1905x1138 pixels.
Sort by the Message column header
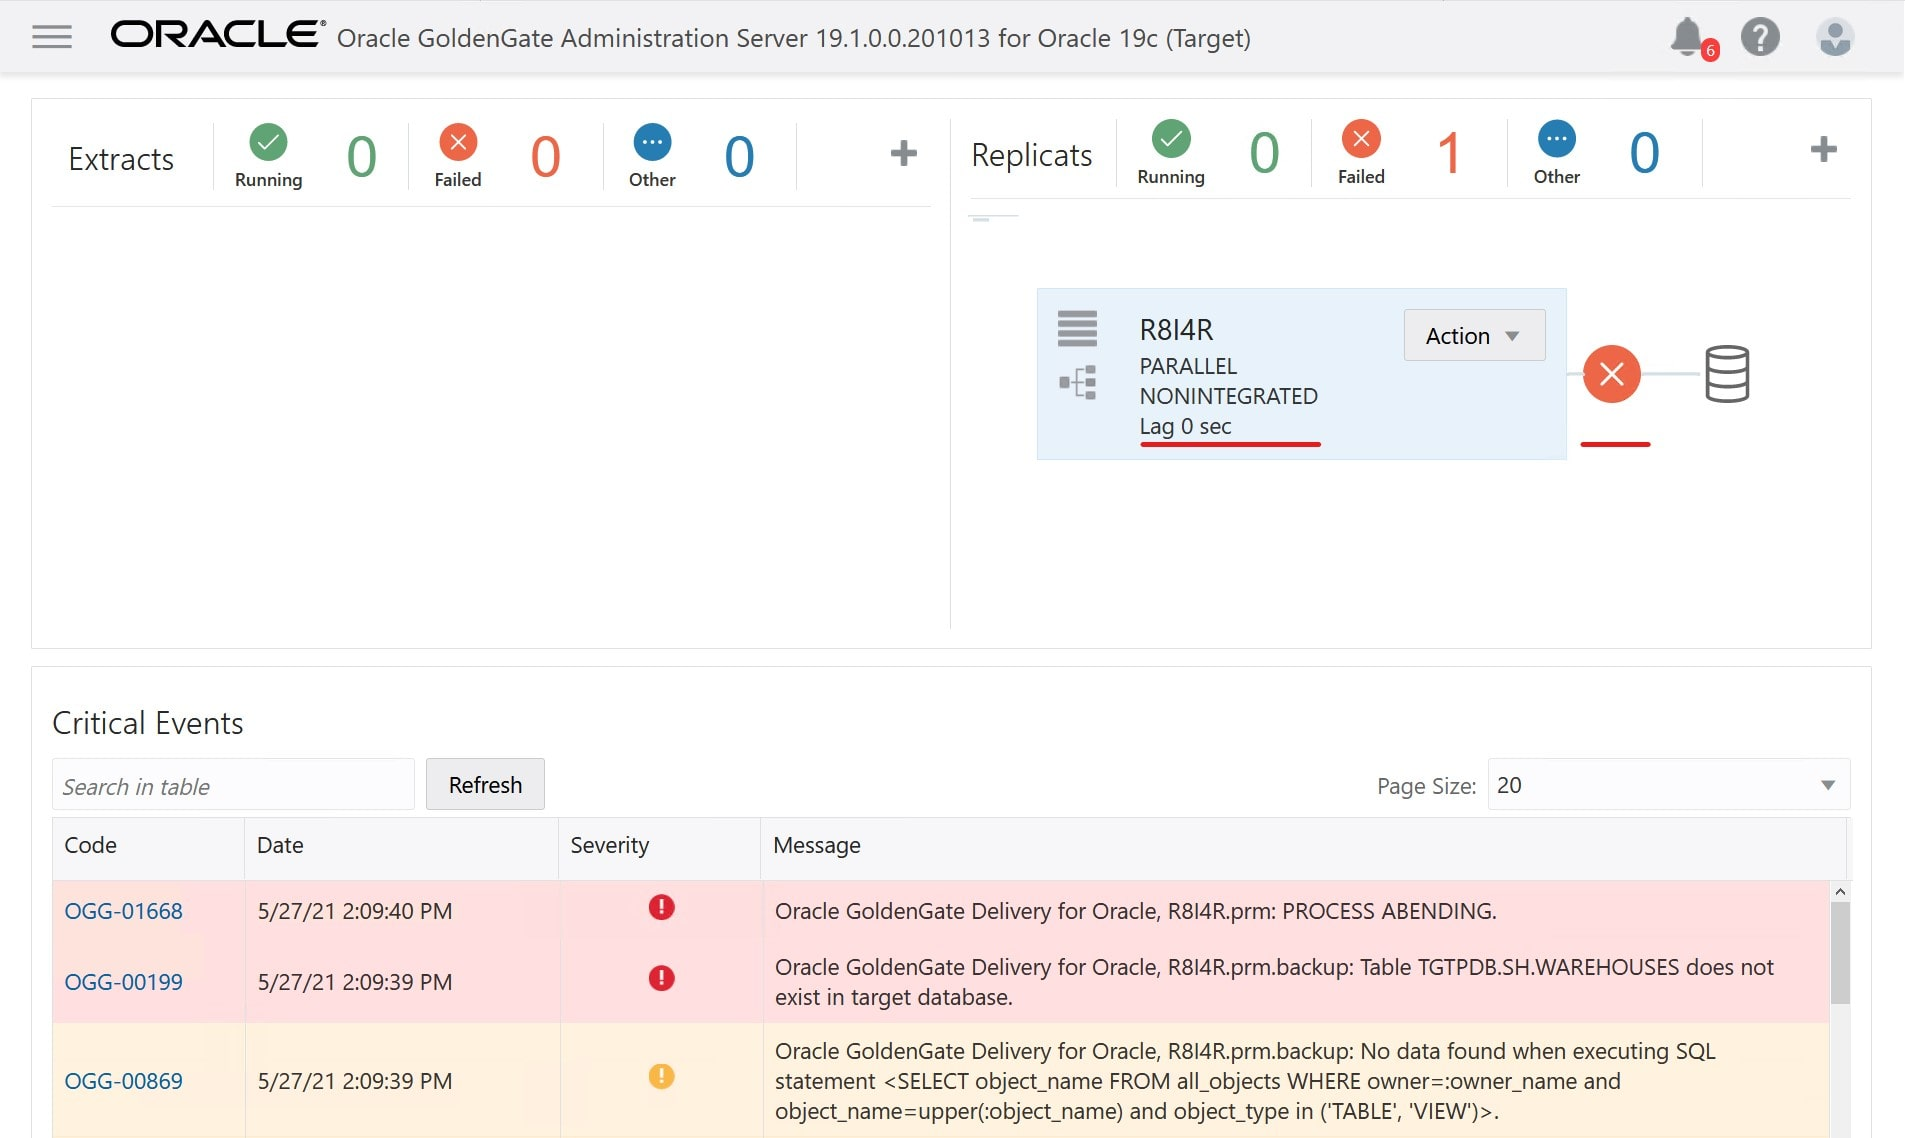click(x=1303, y=846)
